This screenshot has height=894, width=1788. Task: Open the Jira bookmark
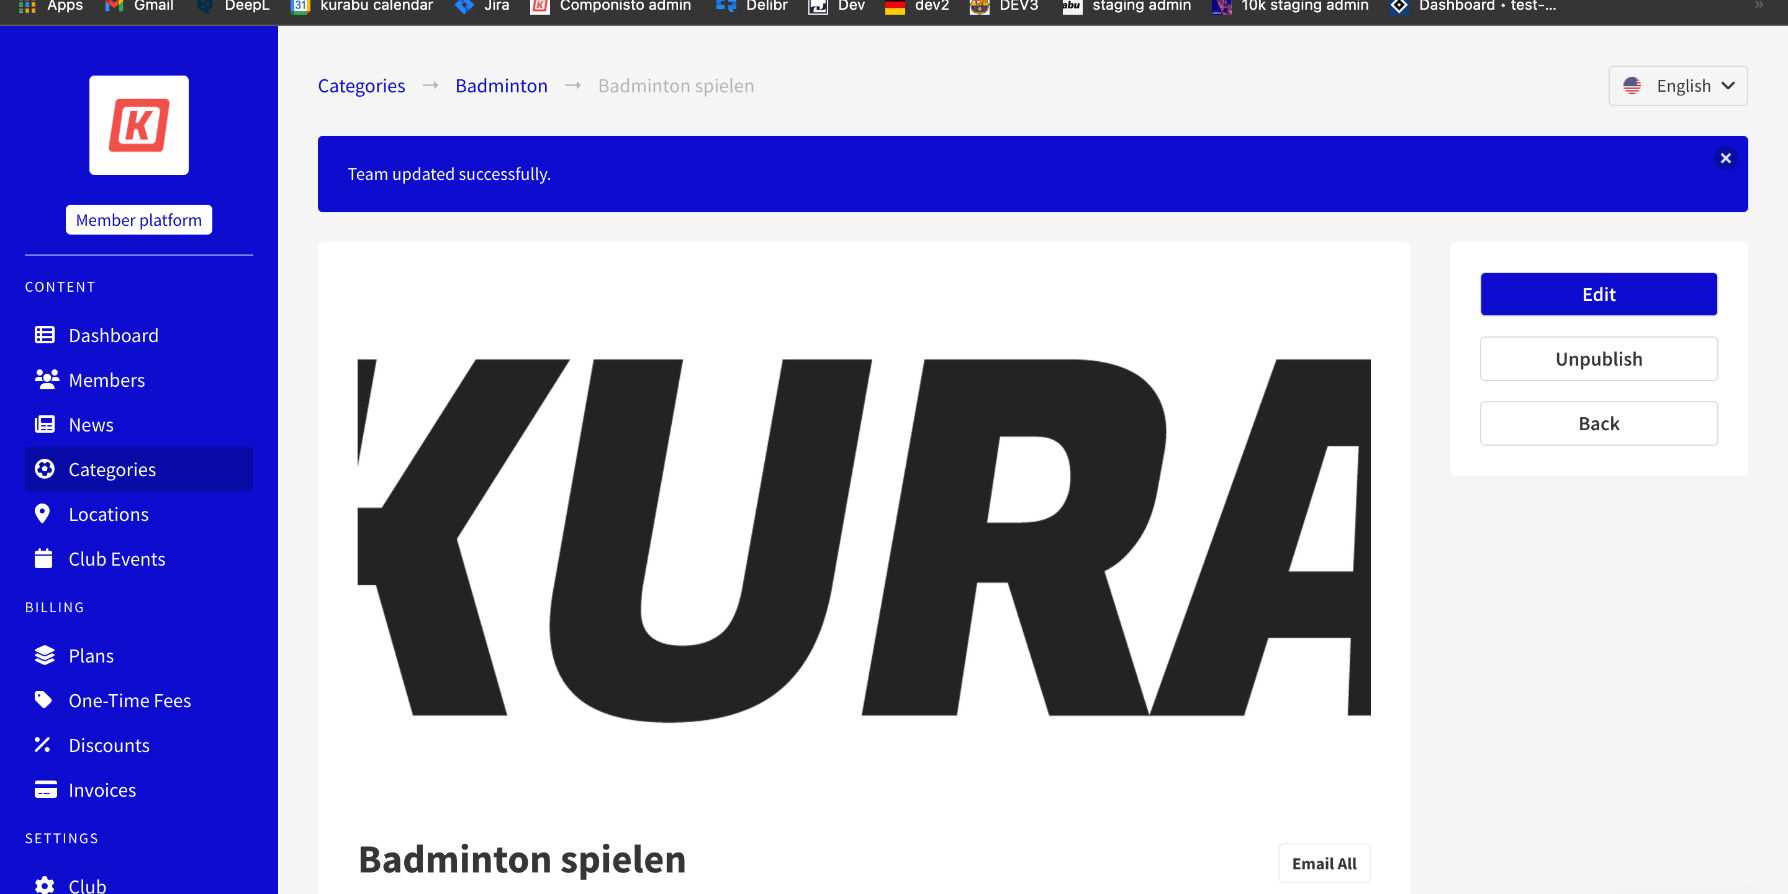tap(483, 6)
